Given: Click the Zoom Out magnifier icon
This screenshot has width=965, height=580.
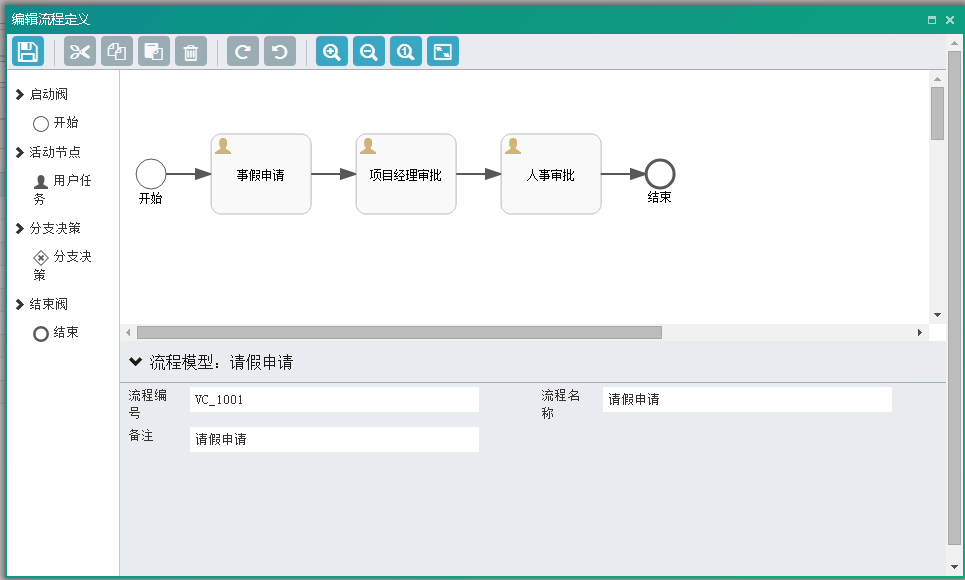Looking at the screenshot, I should coord(369,51).
